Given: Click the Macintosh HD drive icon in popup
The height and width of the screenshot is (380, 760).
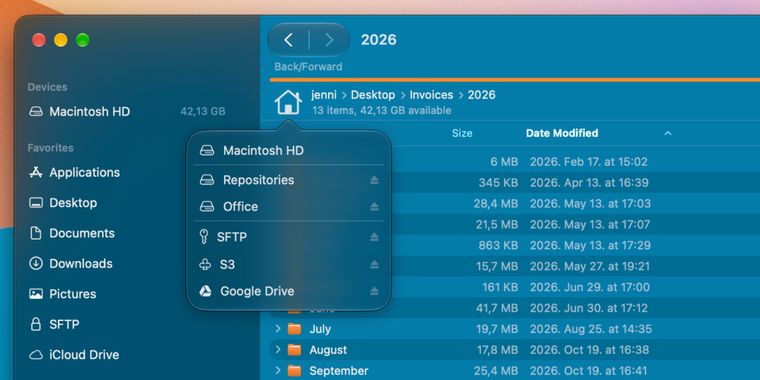Looking at the screenshot, I should click(x=207, y=151).
